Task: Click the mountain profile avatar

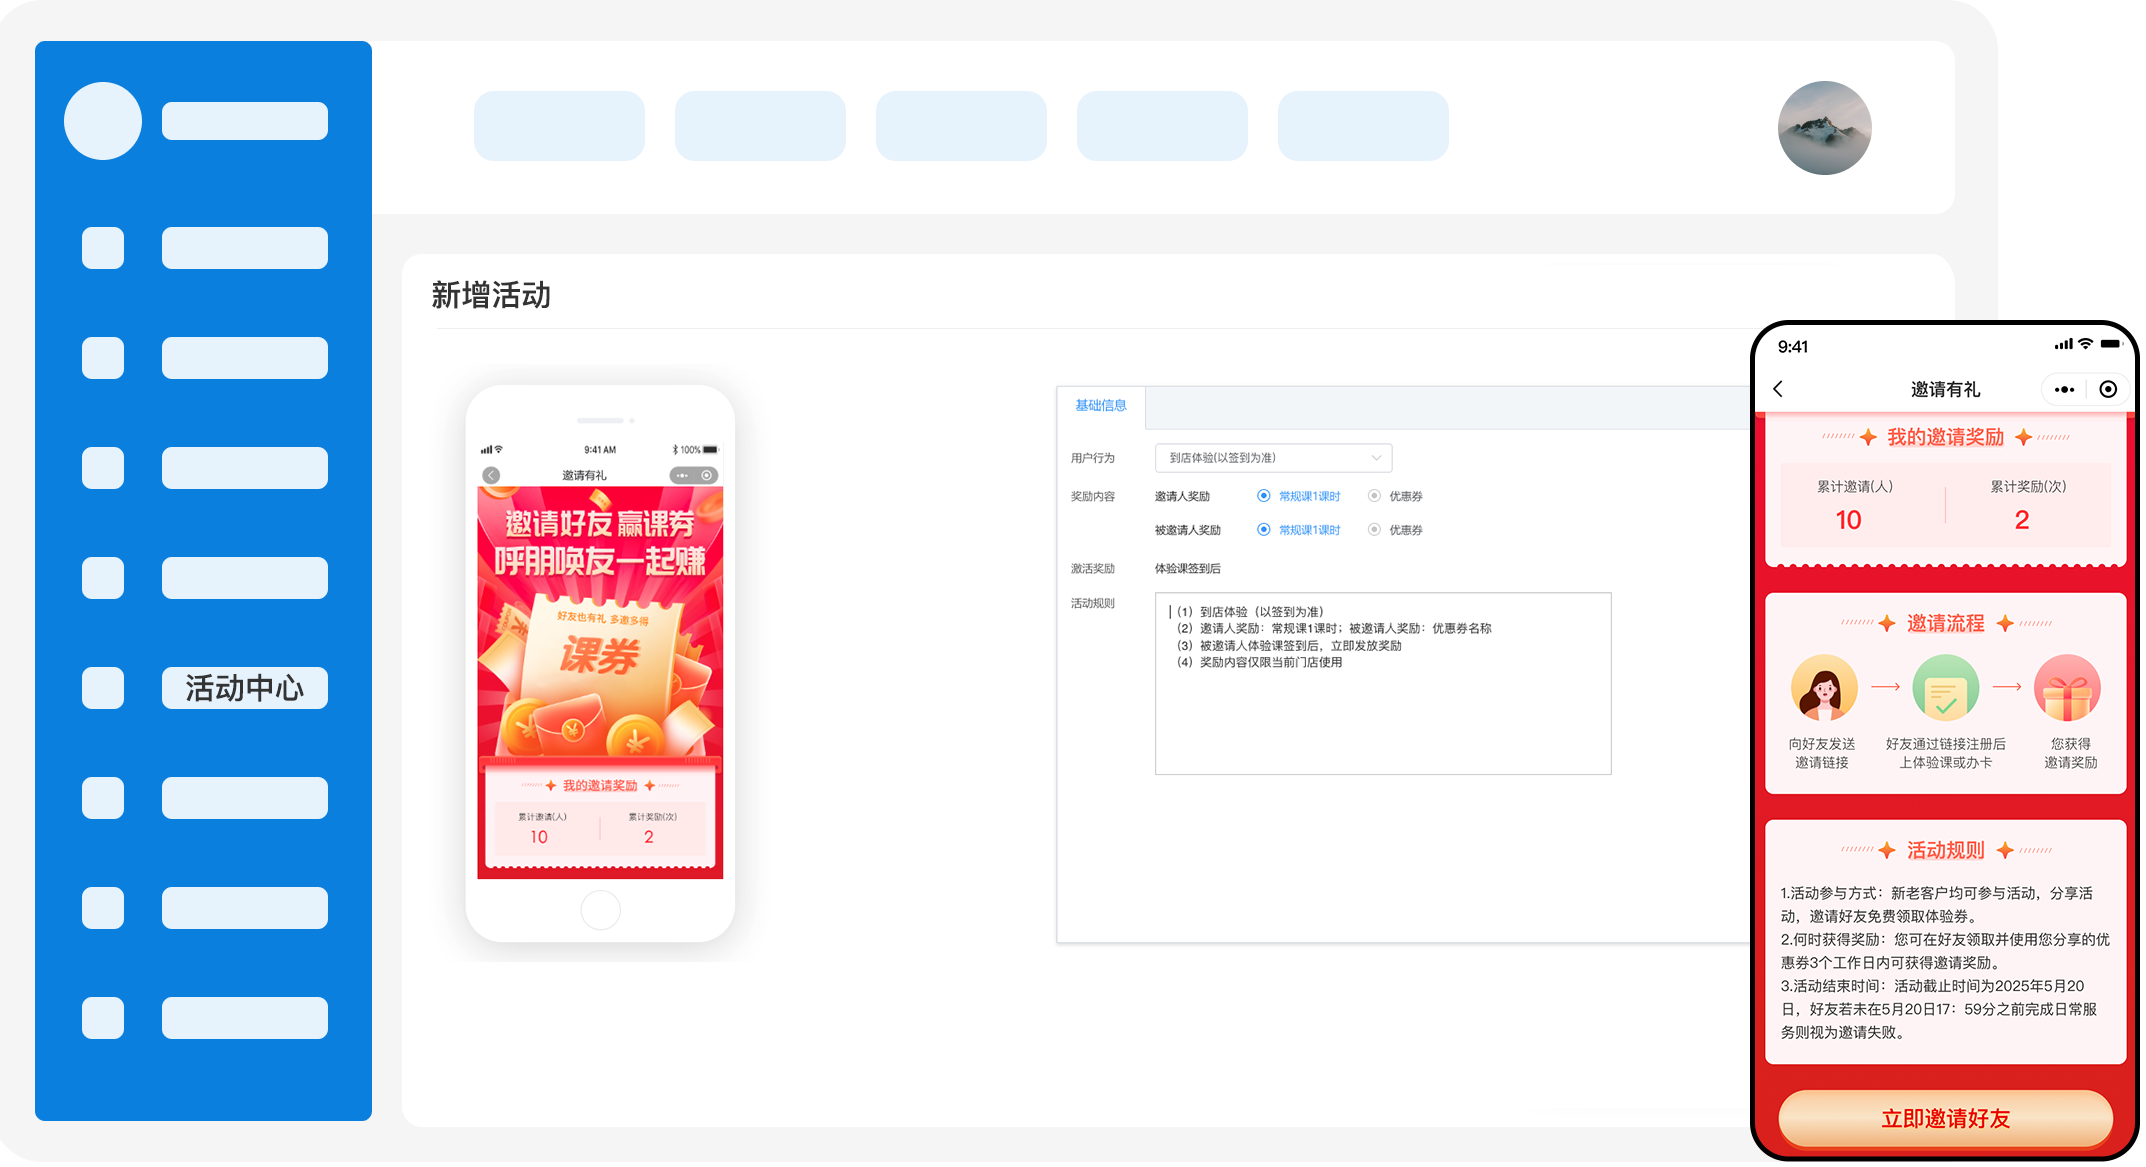Action: [x=1824, y=128]
